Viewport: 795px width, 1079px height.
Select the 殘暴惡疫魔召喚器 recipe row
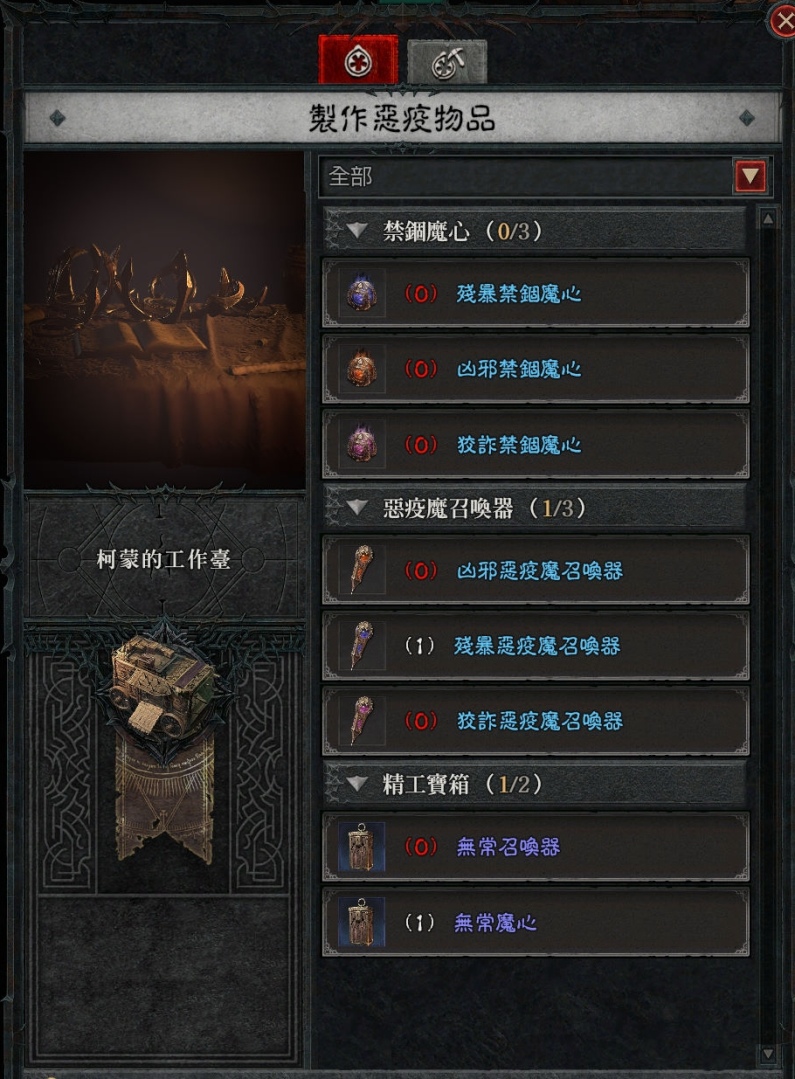[x=536, y=645]
